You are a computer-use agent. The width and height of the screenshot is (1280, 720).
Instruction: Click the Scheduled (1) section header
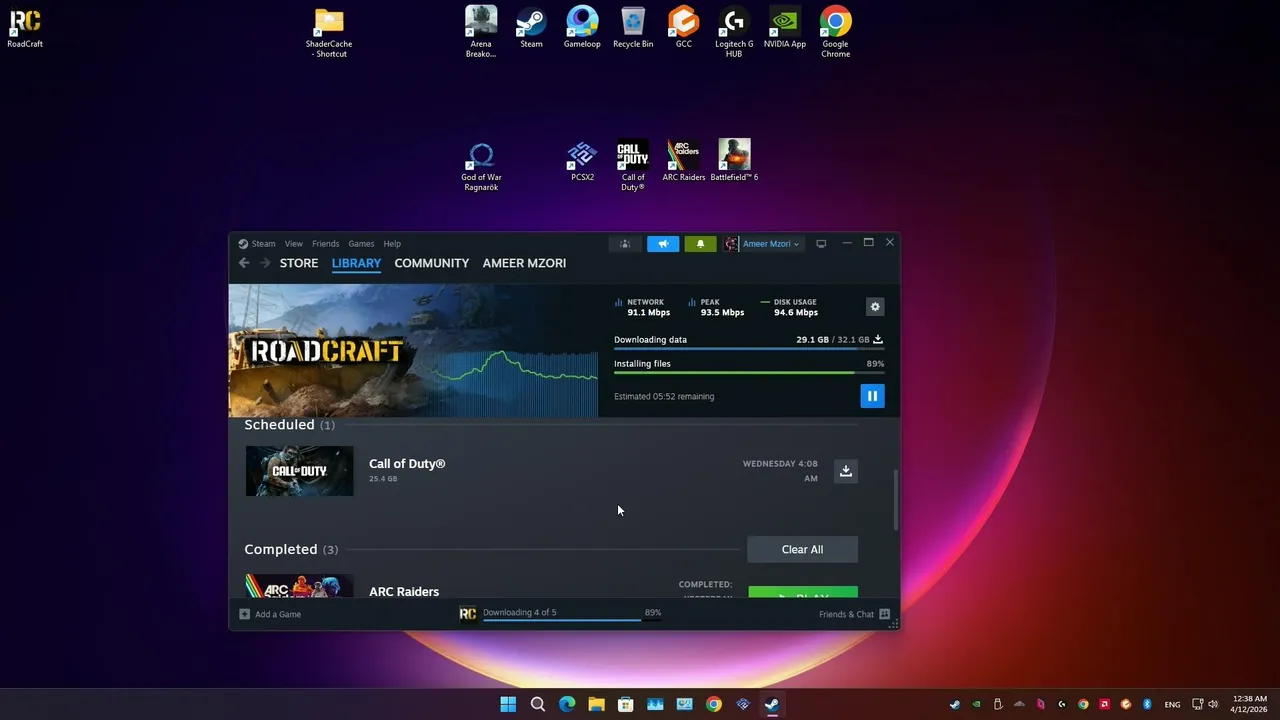(x=289, y=425)
